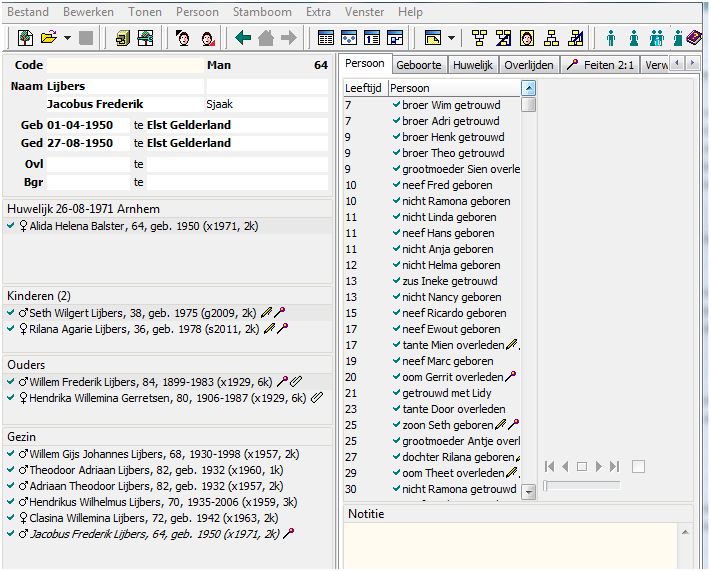Open dropdown arrow beside the image view icon
This screenshot has height=571, width=711.
[x=451, y=38]
